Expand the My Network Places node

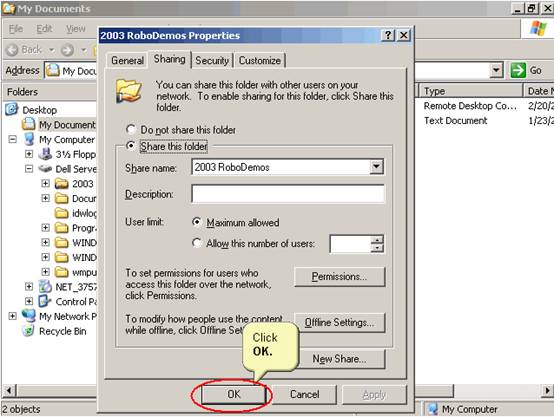click(12, 316)
